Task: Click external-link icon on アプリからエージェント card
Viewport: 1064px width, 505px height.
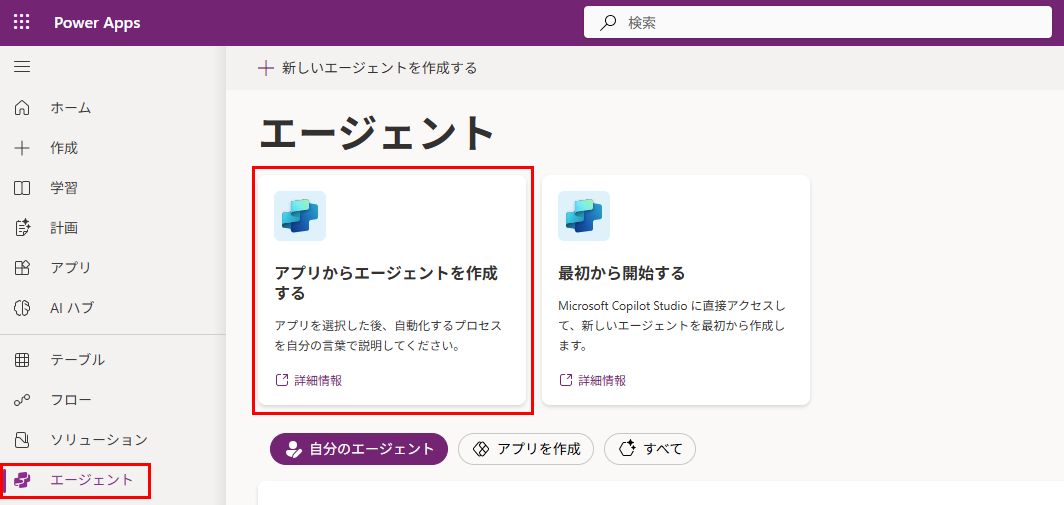Action: pos(282,380)
